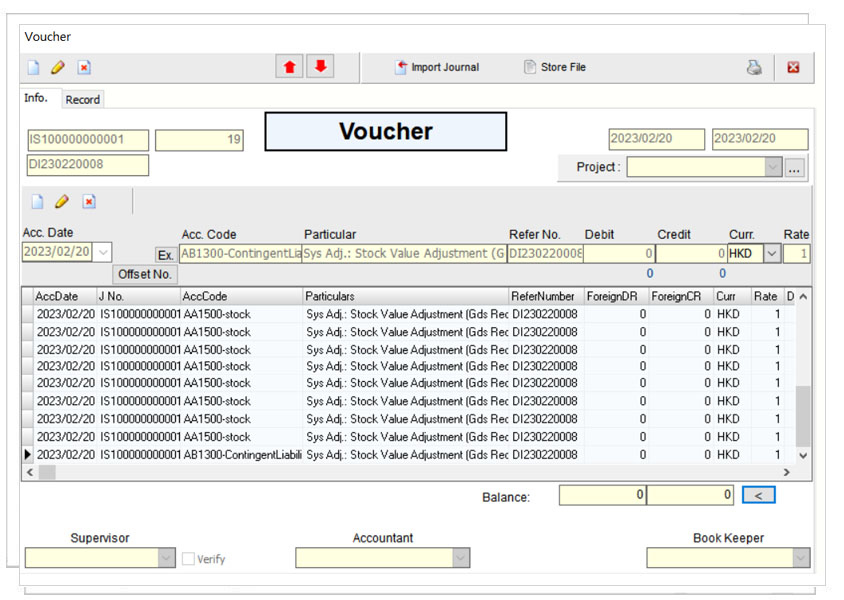Edit journal line with pencil icon

62,202
